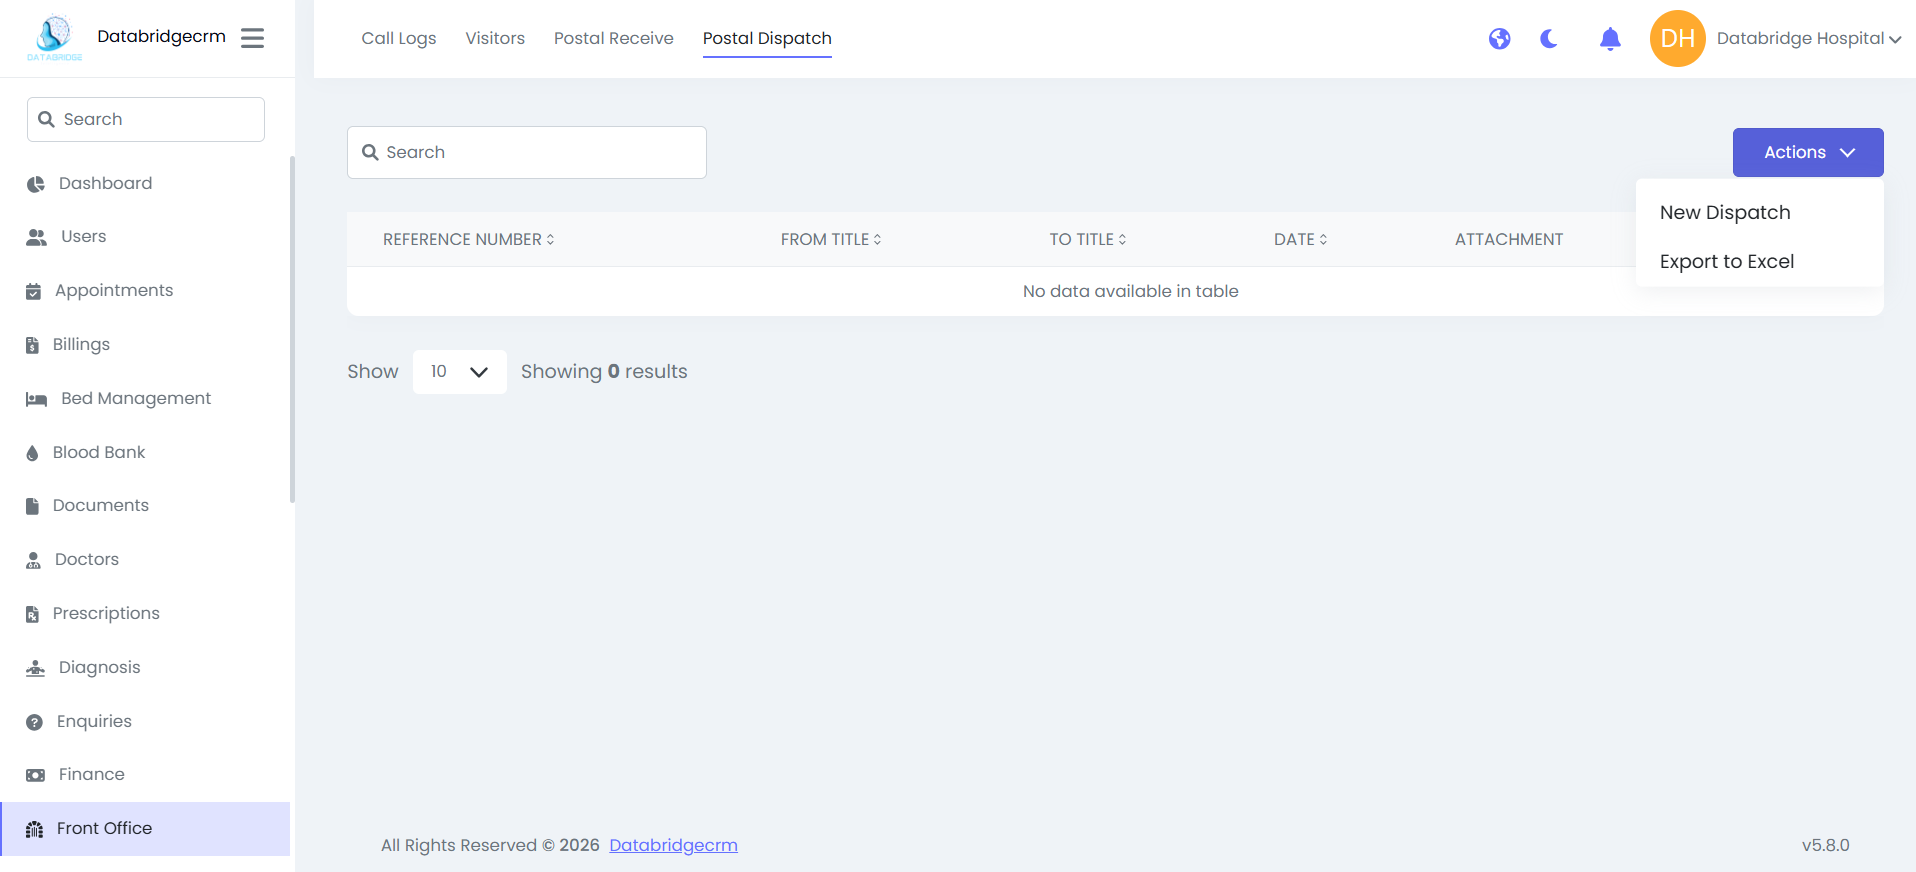Screen dimensions: 1916x872
Task: Open Billings in sidebar
Action: point(145,345)
